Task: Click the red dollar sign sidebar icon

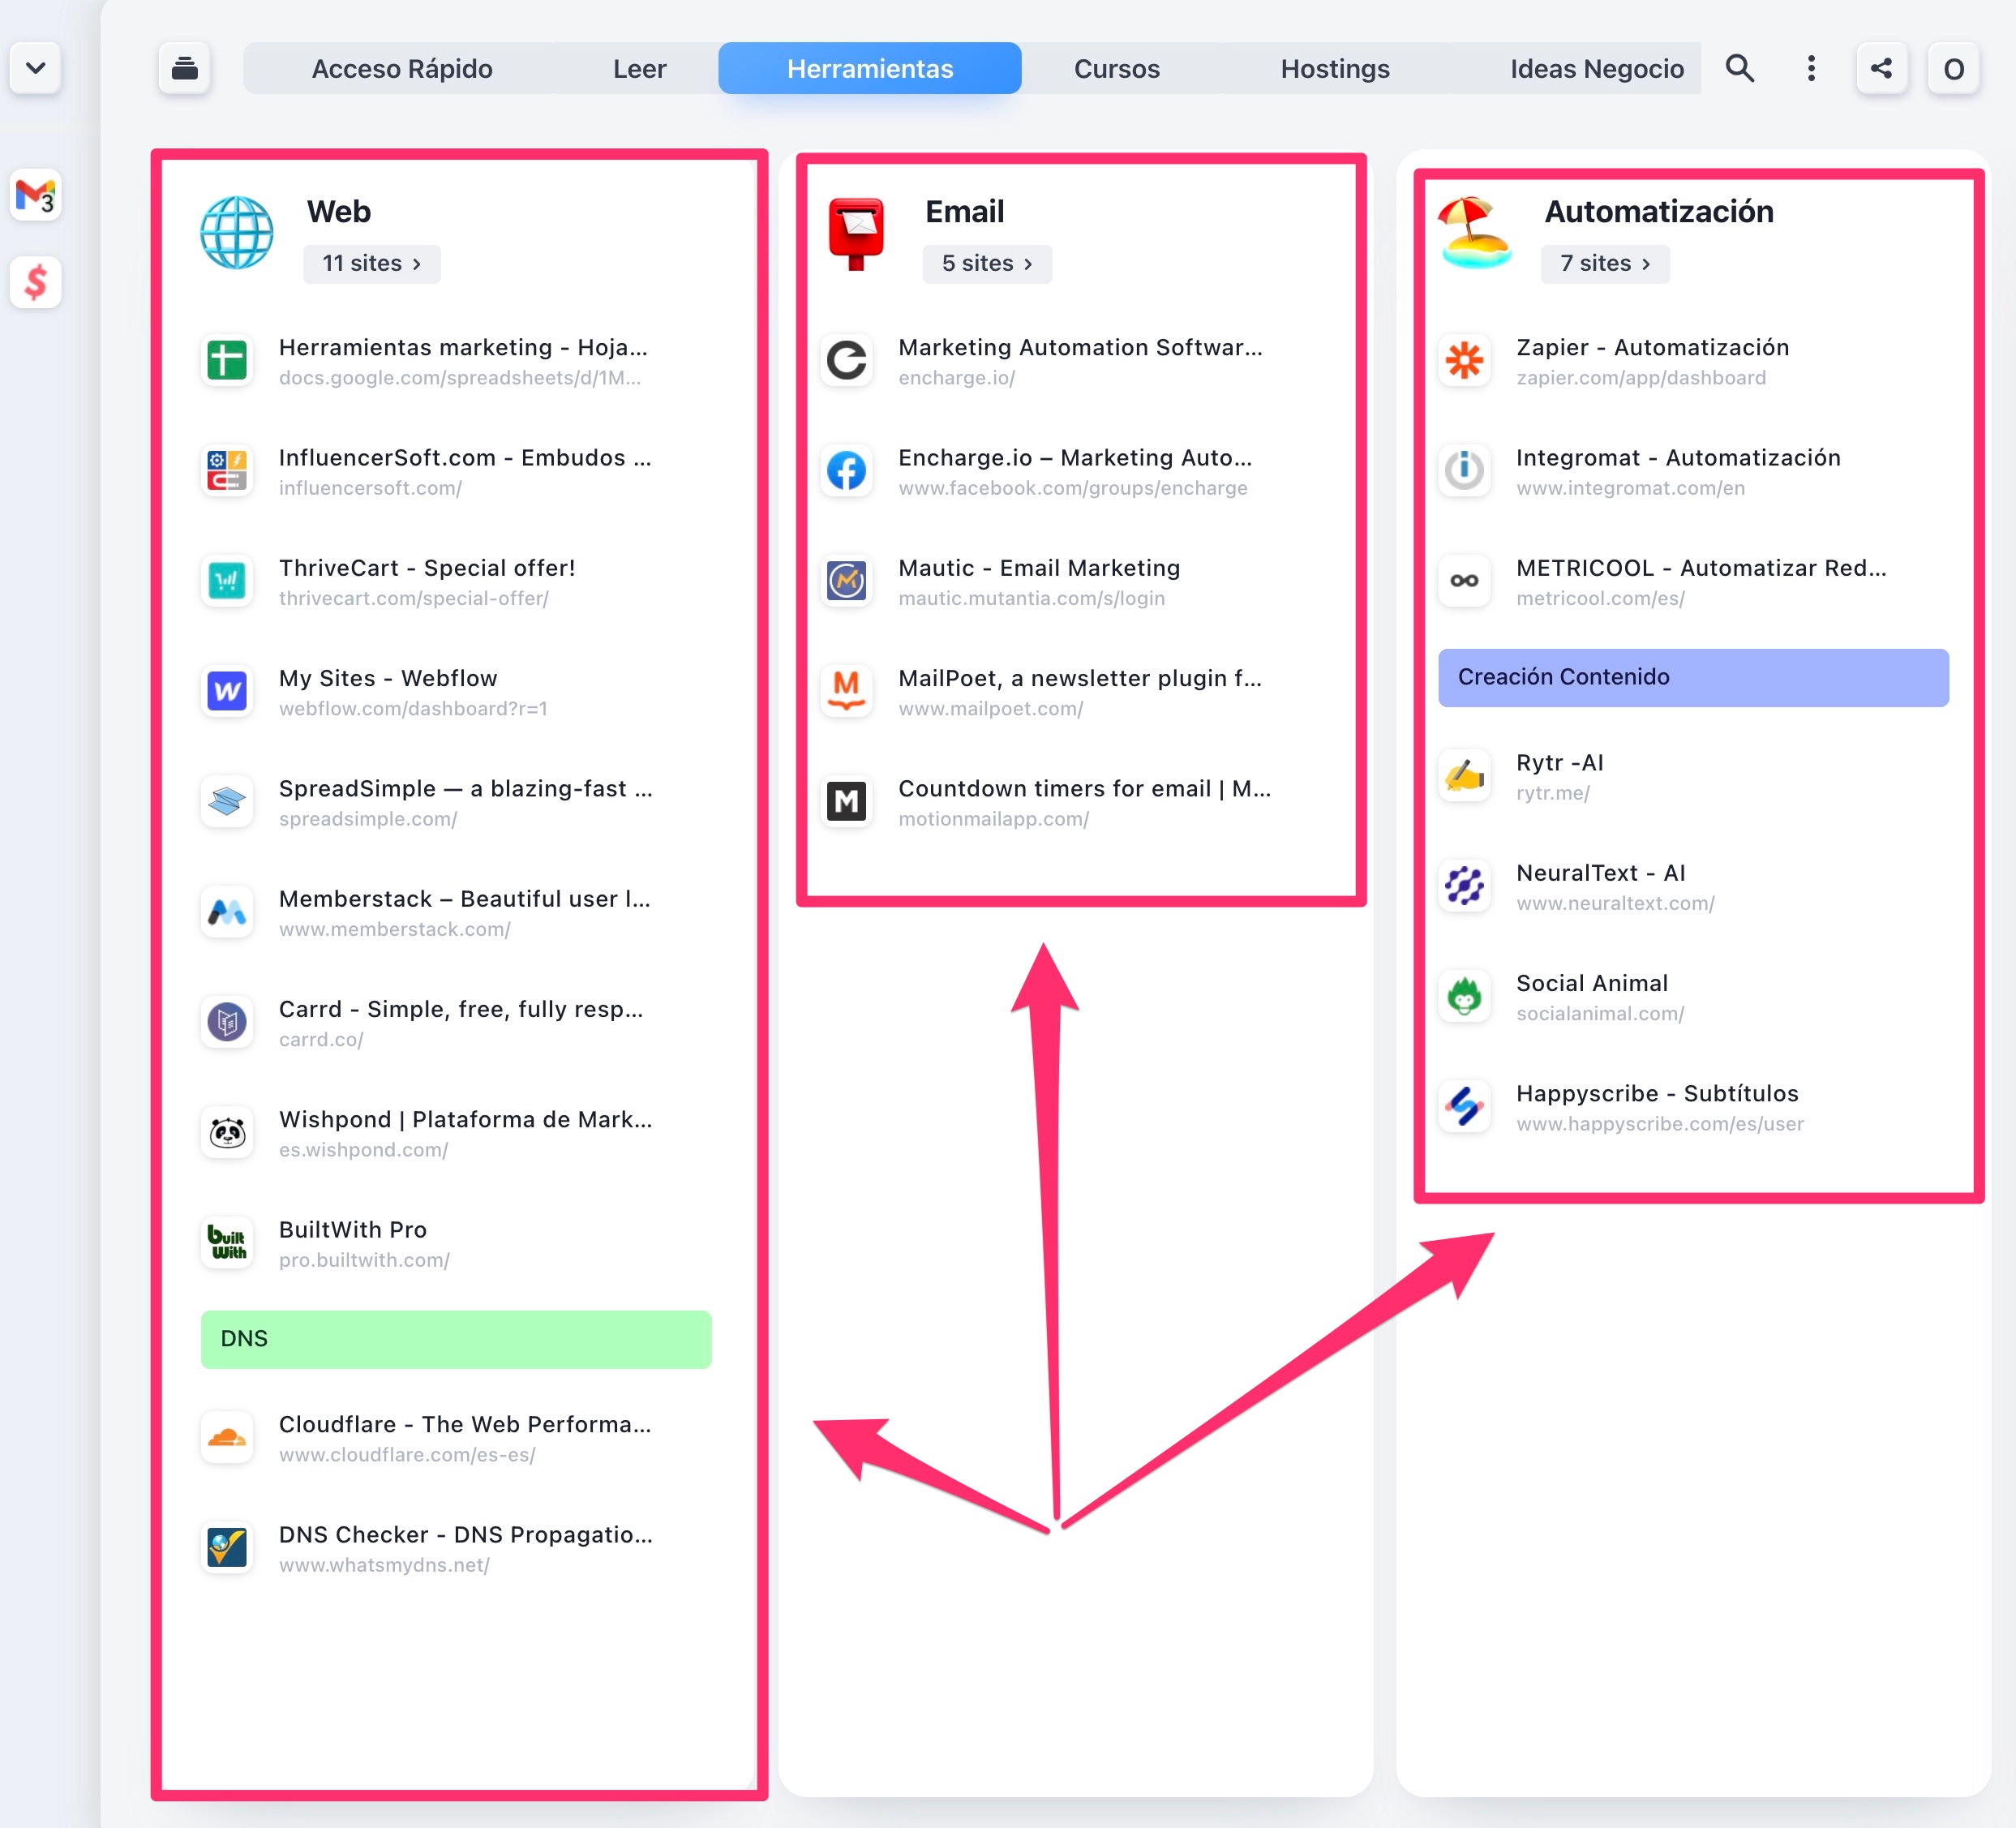Action: point(36,282)
